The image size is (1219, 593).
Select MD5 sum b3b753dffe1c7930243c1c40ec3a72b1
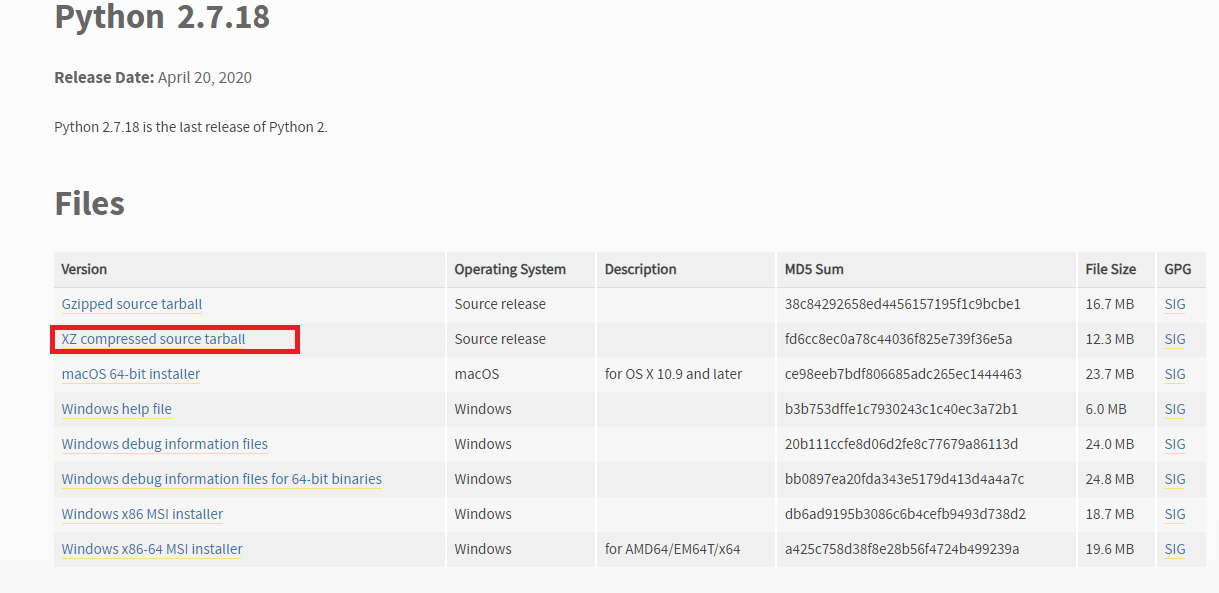[901, 409]
